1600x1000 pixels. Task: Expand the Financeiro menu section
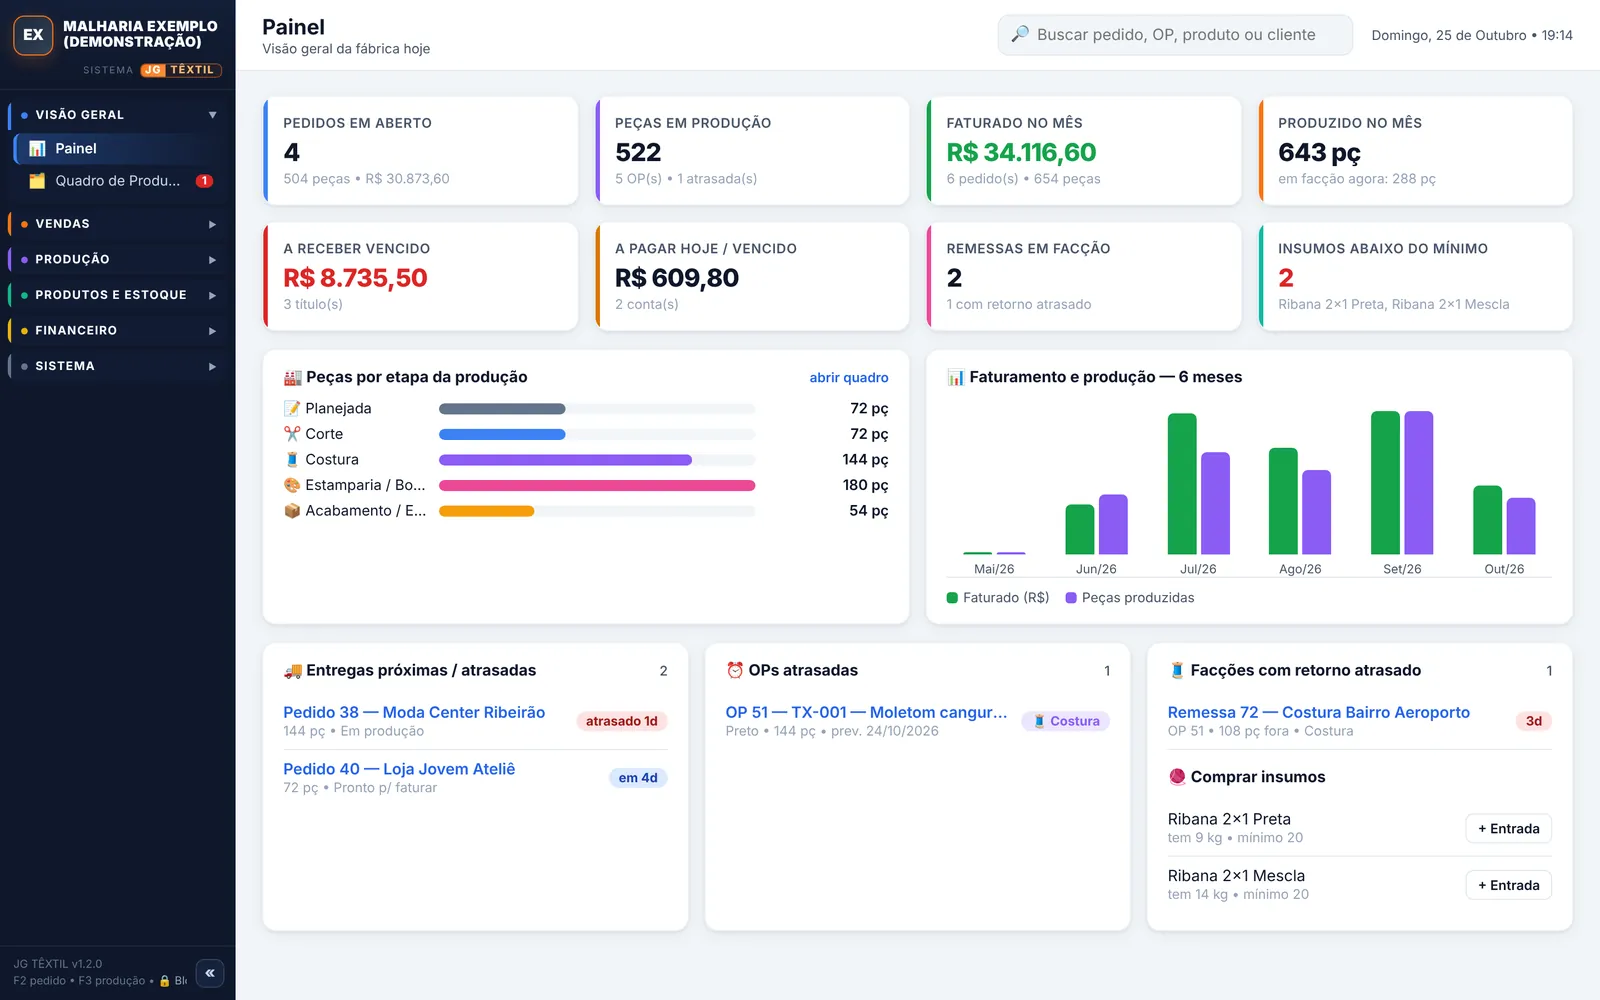(119, 330)
